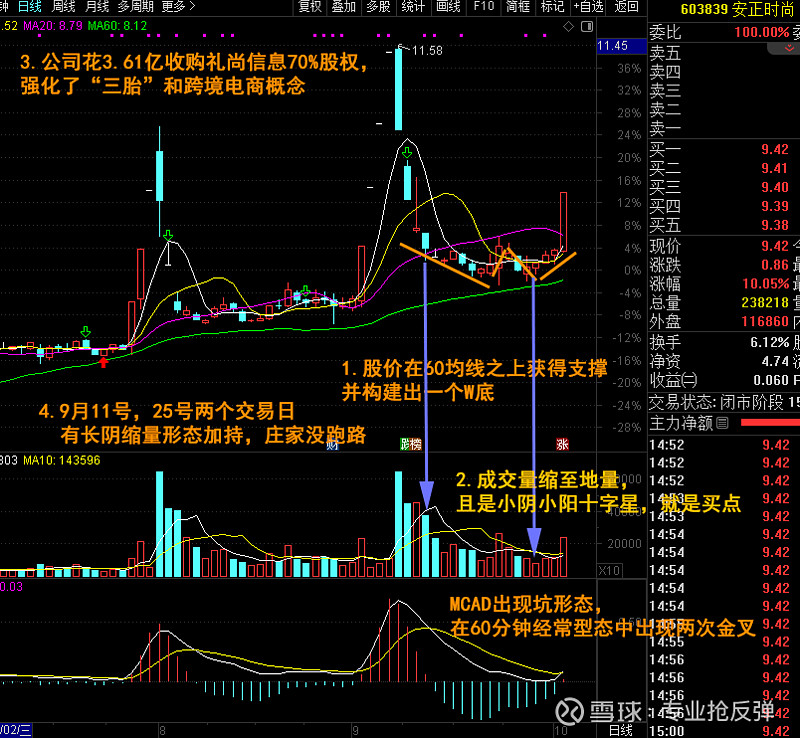
Task: Click the MA20: 8.79 indicator label
Action: [53, 26]
